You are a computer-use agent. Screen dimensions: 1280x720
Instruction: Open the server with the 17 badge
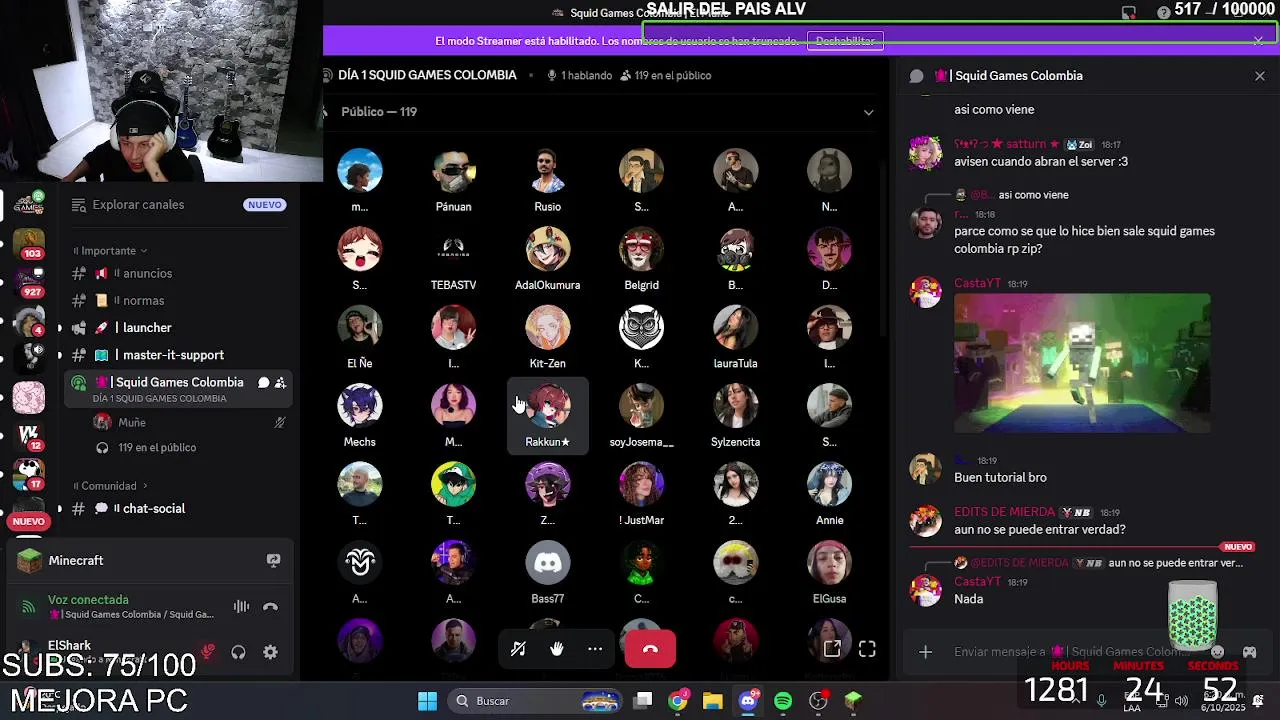click(x=29, y=475)
